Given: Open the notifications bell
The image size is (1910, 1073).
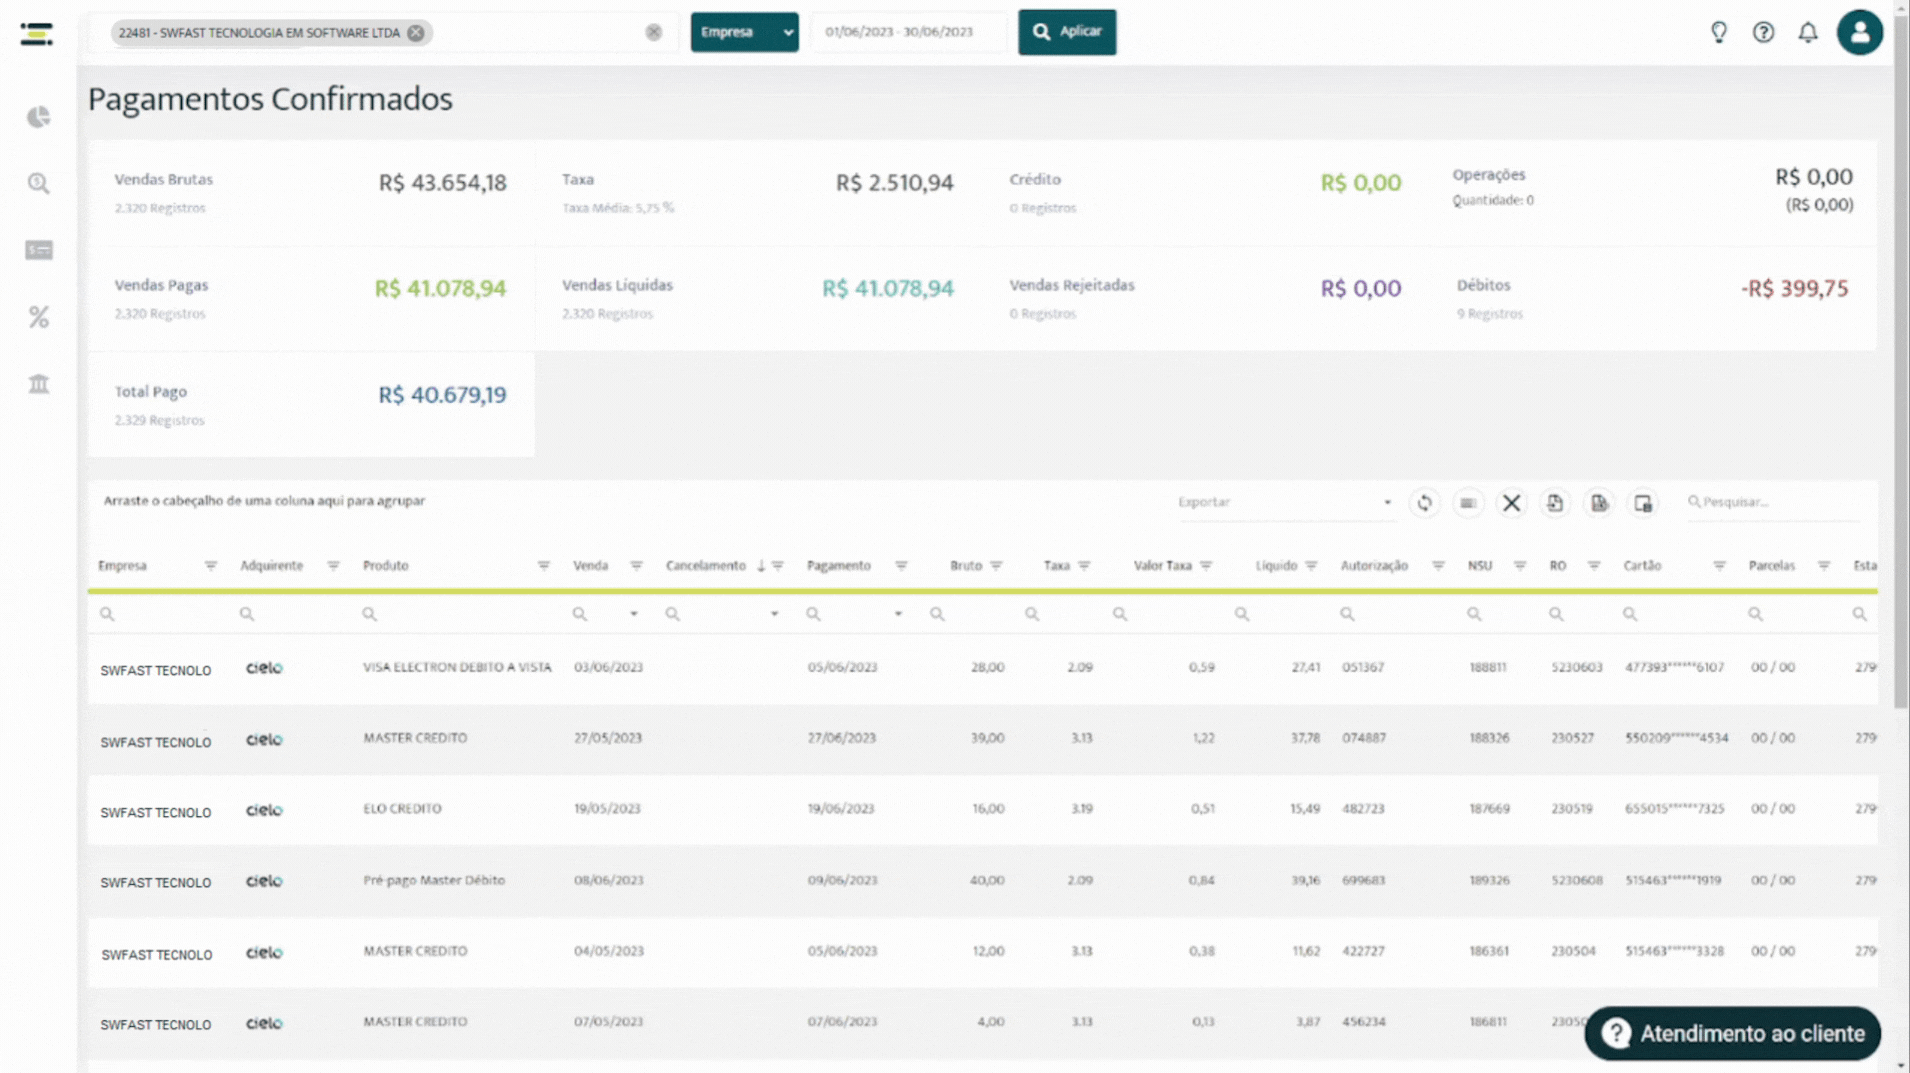Looking at the screenshot, I should tap(1807, 32).
